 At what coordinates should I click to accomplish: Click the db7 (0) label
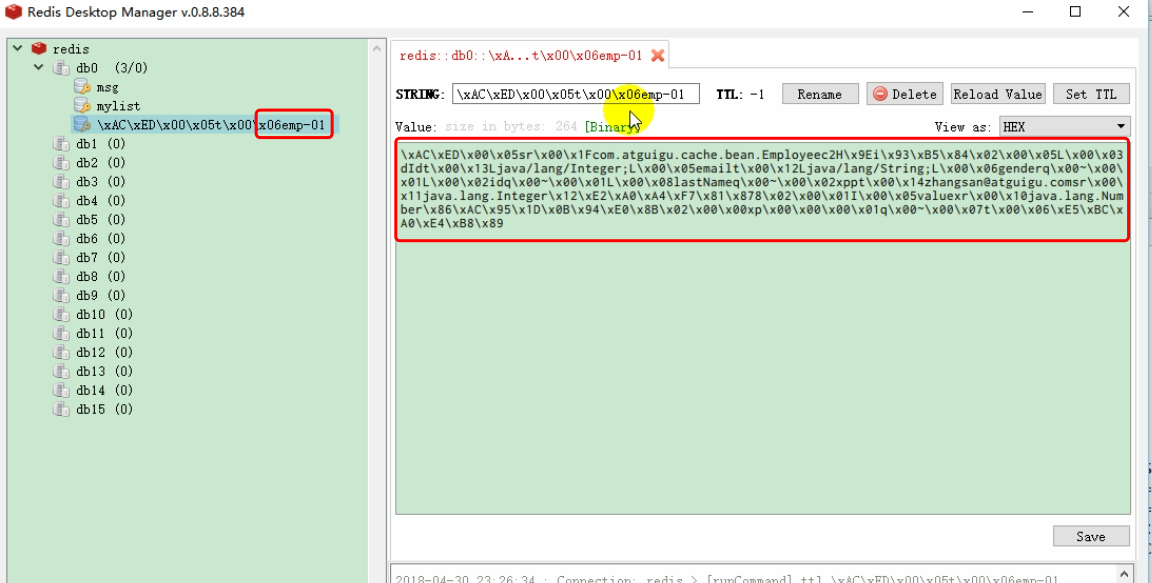[101, 258]
